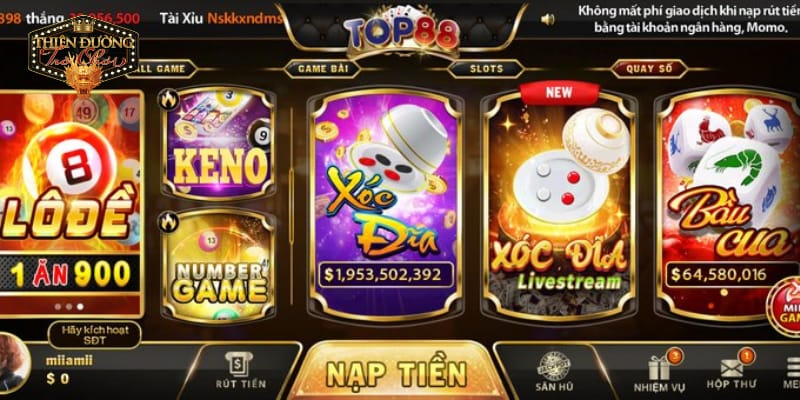Open the Hộp Thư mail envelope icon
This screenshot has width=800, height=400.
pyautogui.click(x=732, y=367)
